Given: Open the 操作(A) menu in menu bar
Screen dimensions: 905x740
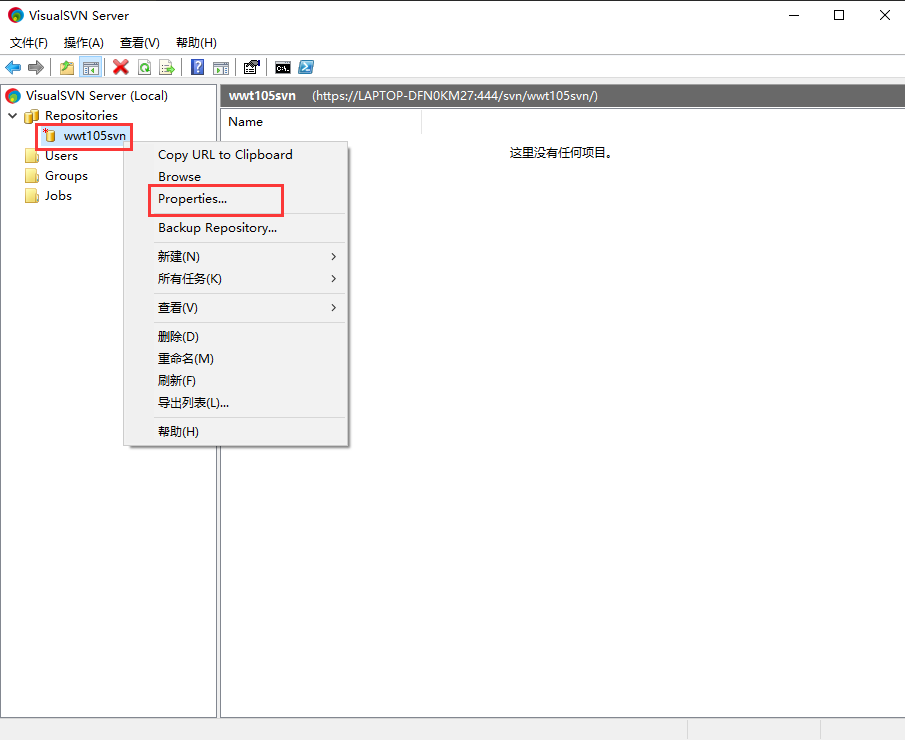Looking at the screenshot, I should click(83, 43).
